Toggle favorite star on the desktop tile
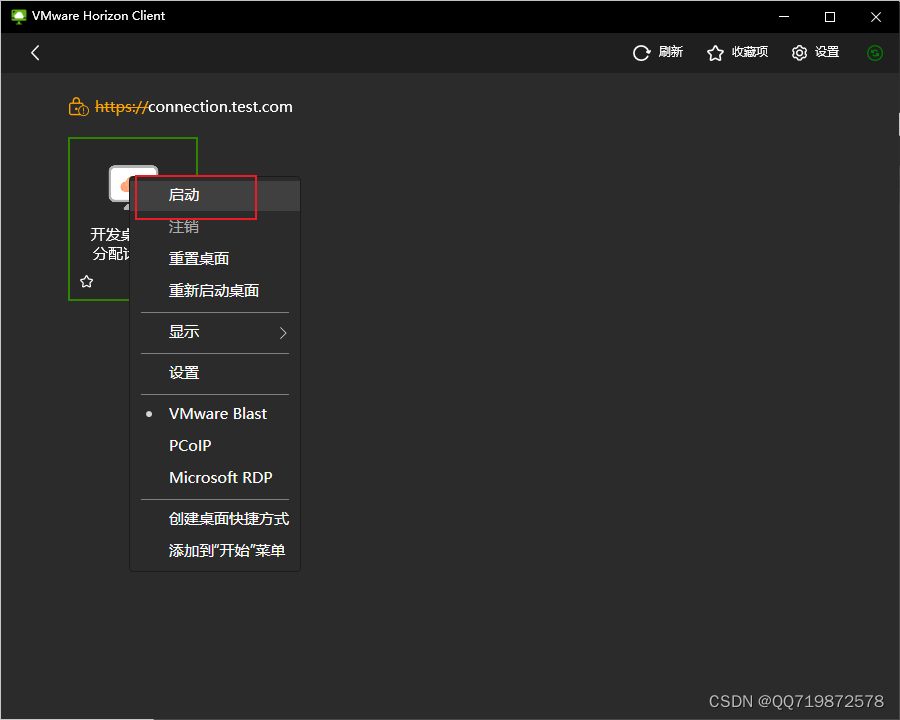The width and height of the screenshot is (900, 720). pos(87,281)
